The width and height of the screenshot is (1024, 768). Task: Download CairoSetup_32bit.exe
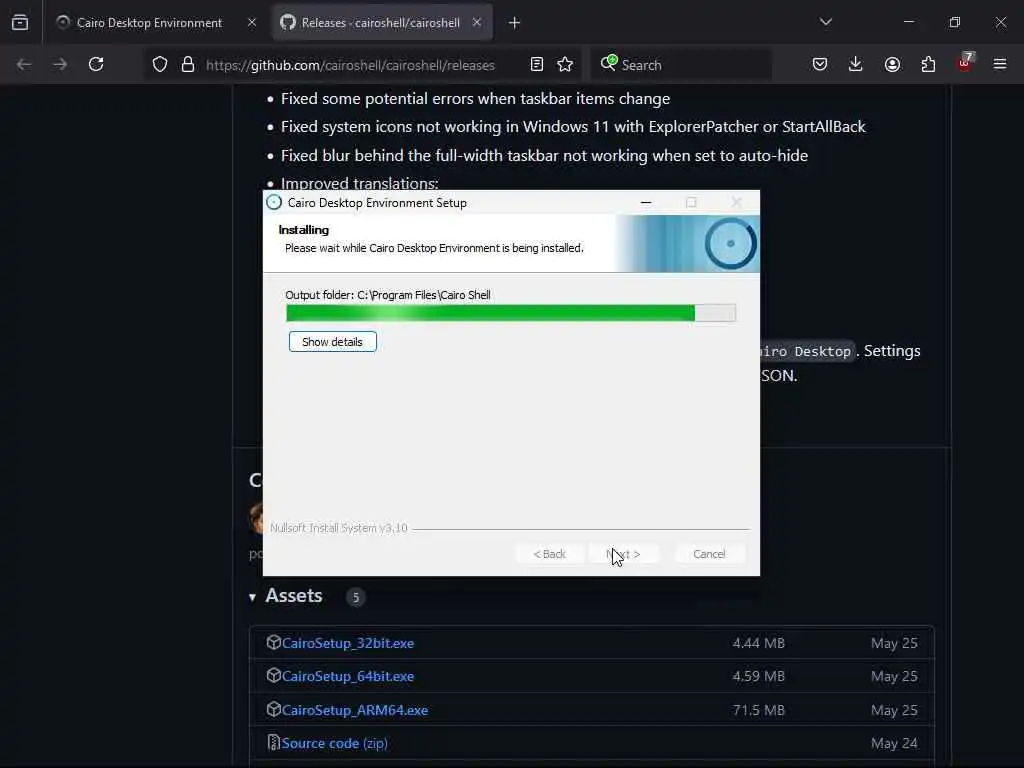(x=348, y=643)
